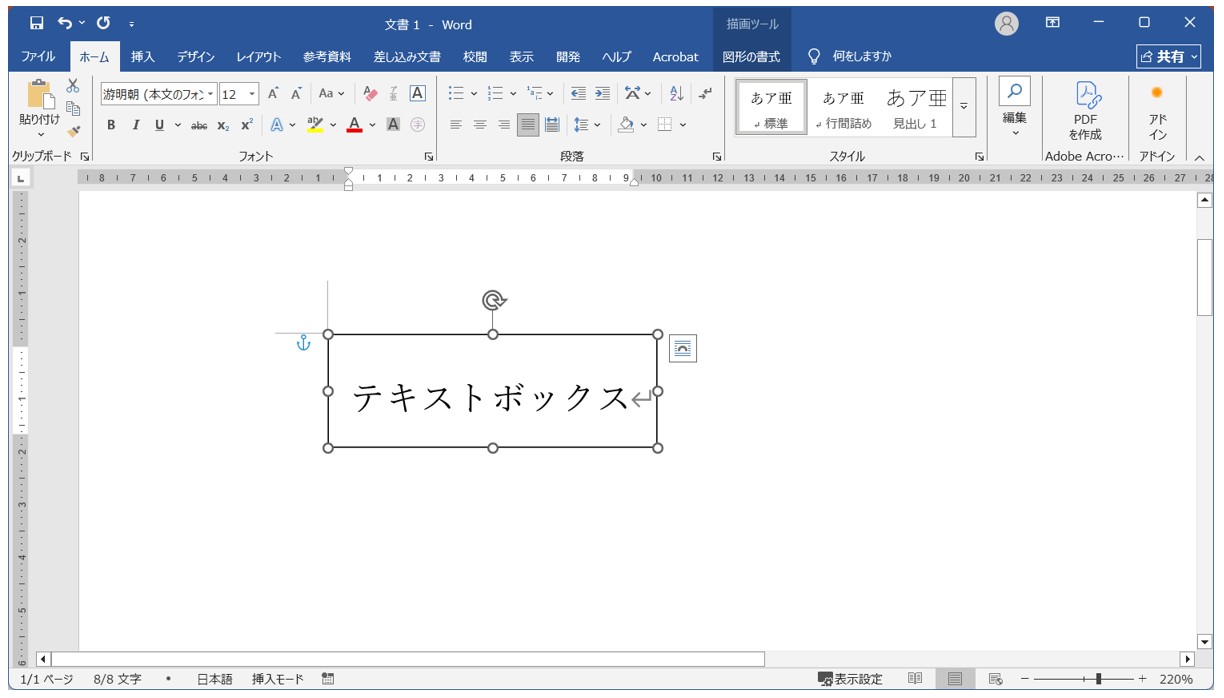Image resolution: width=1224 pixels, height=698 pixels.
Task: Apply distributed alignment
Action: pos(552,125)
